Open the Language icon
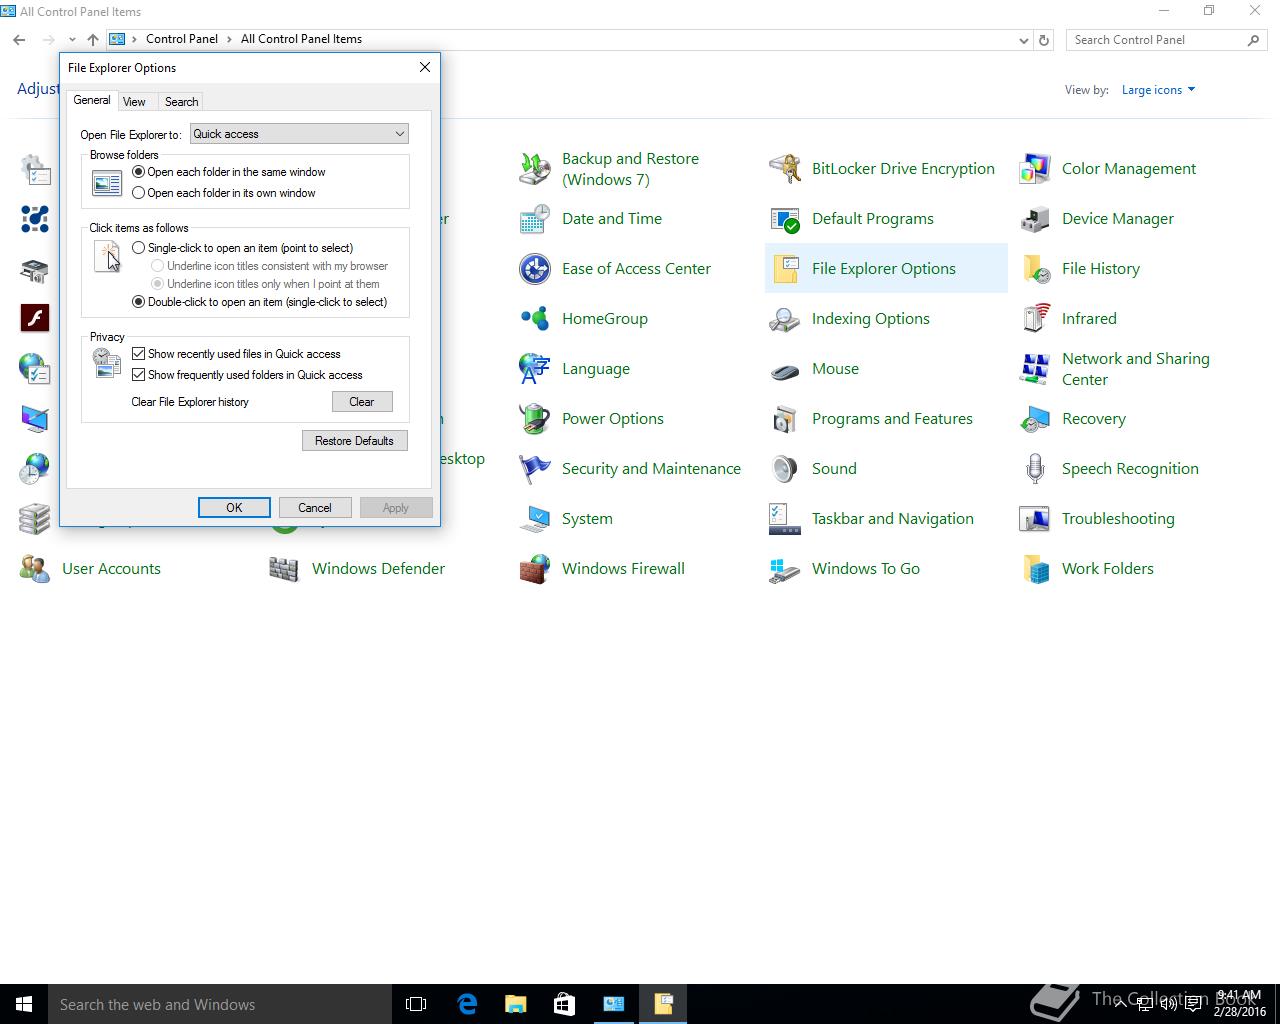The width and height of the screenshot is (1280, 1024). coord(535,369)
